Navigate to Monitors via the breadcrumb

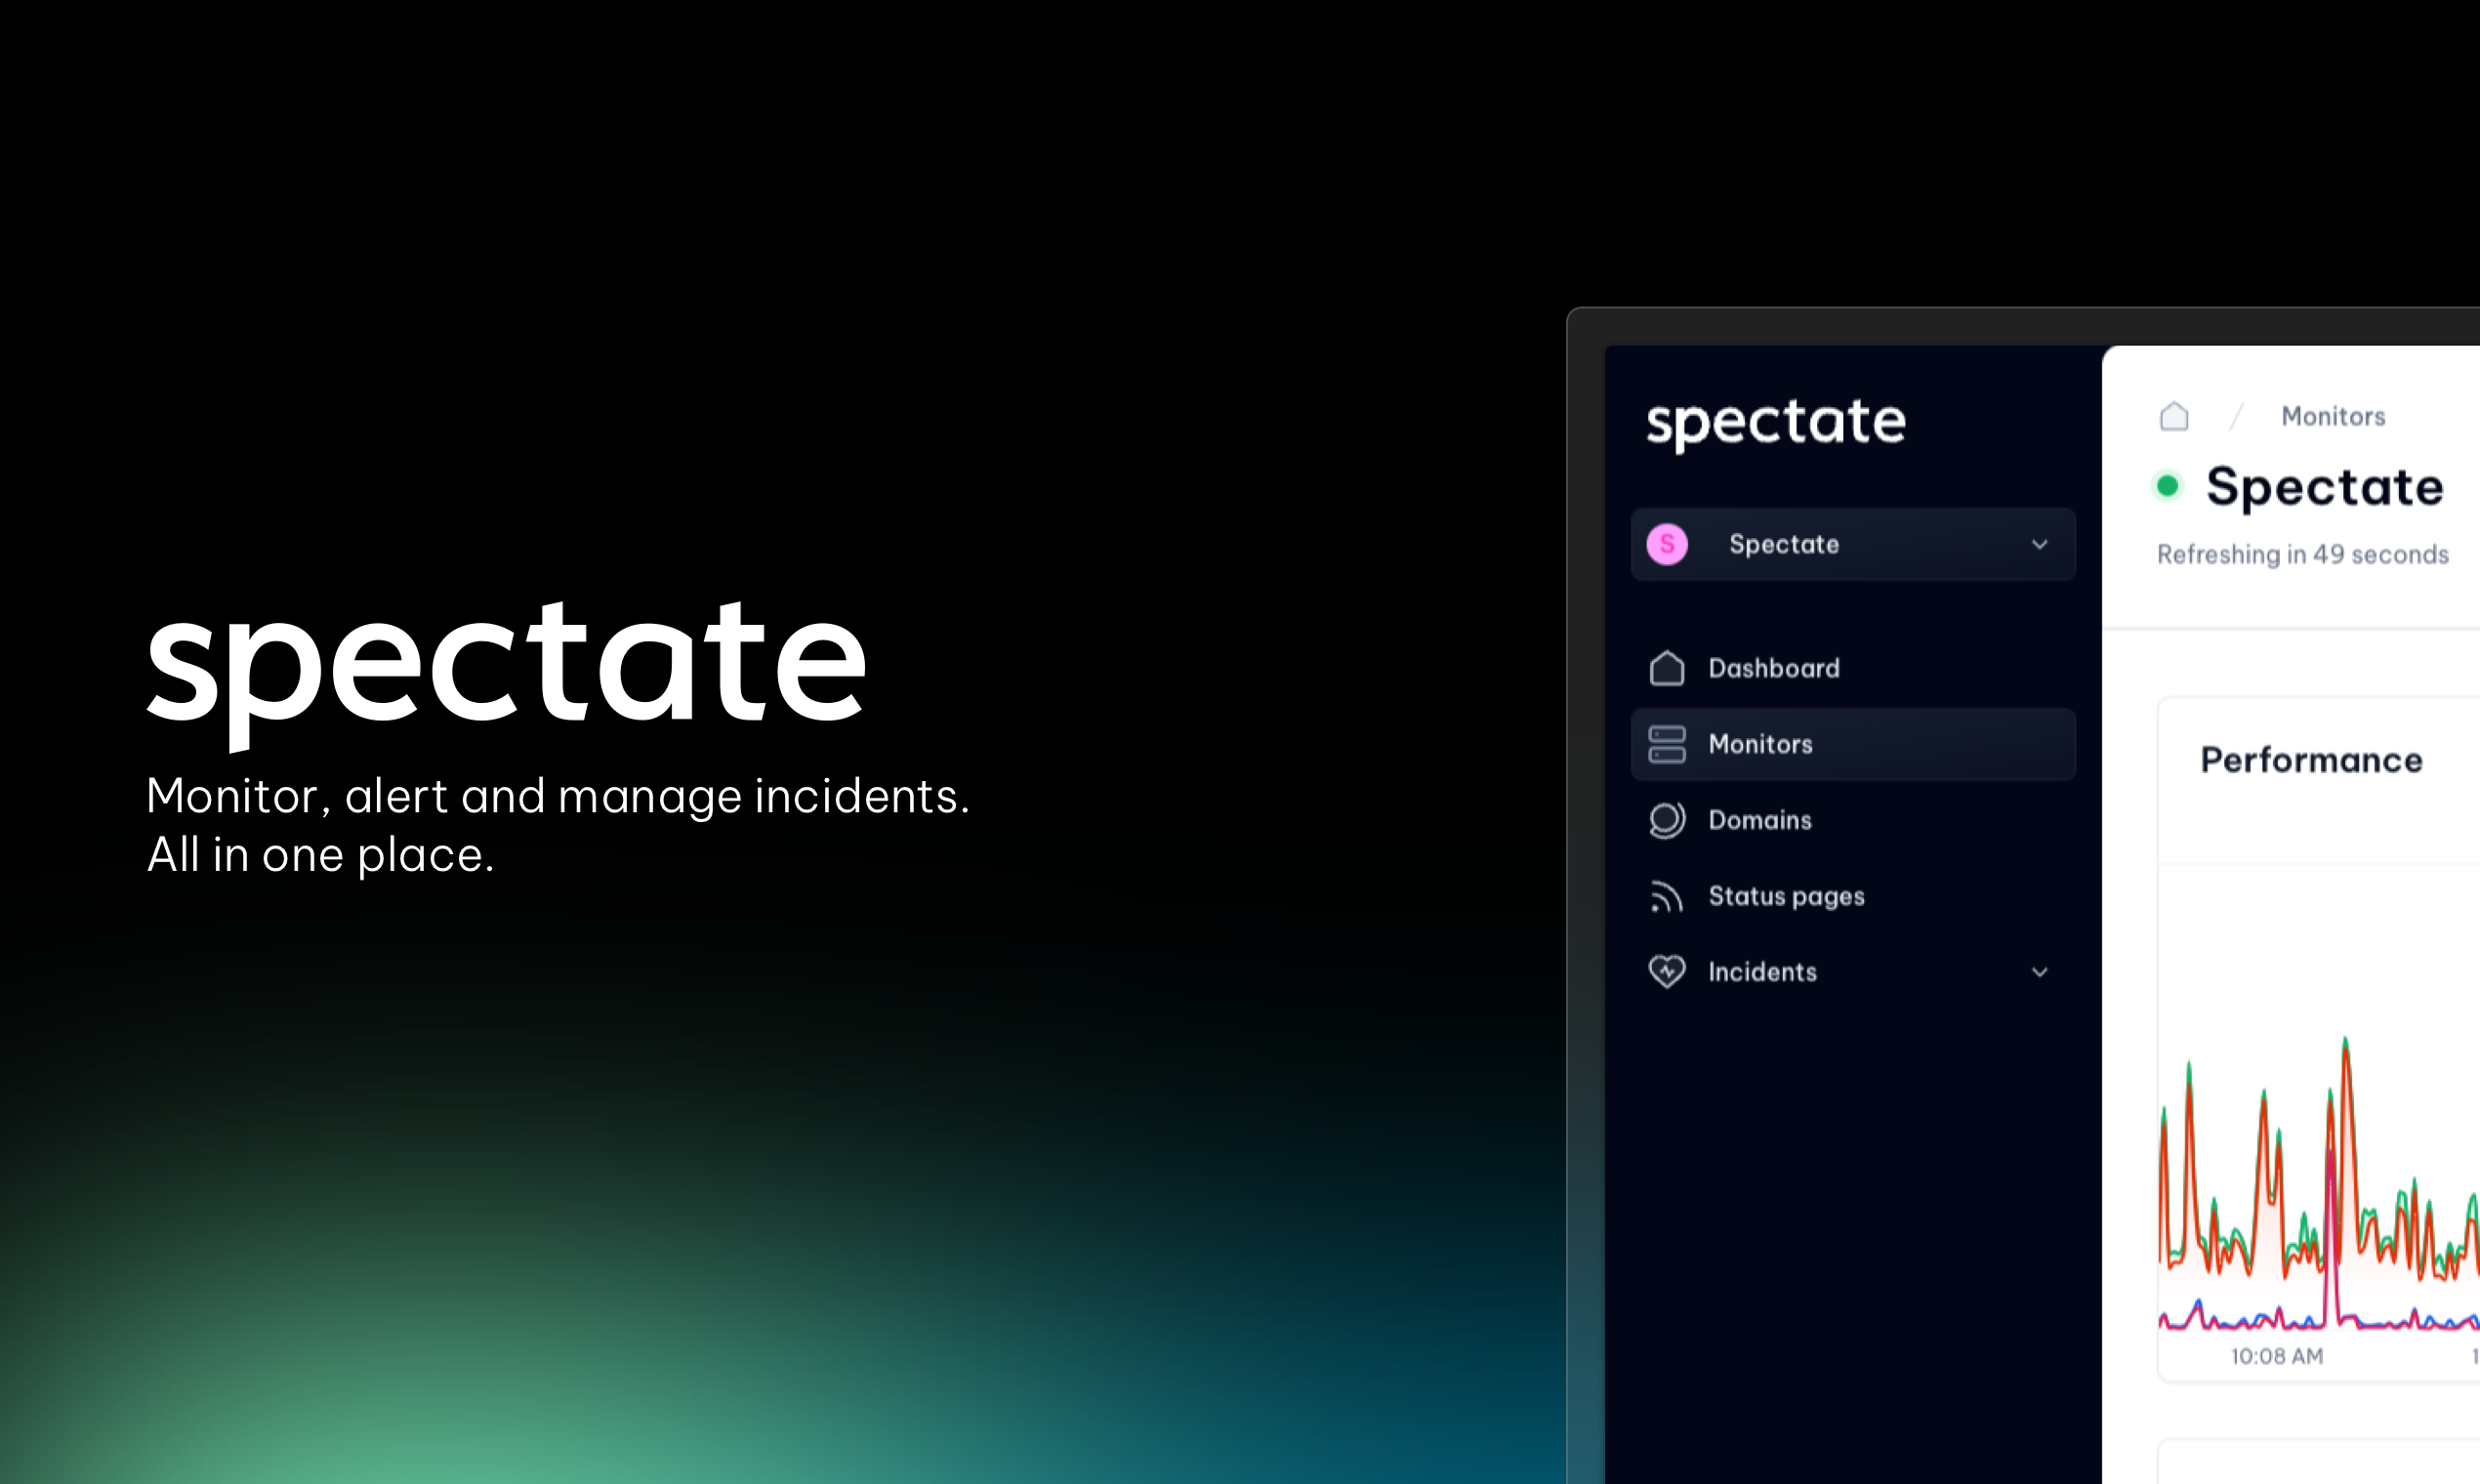(2333, 416)
